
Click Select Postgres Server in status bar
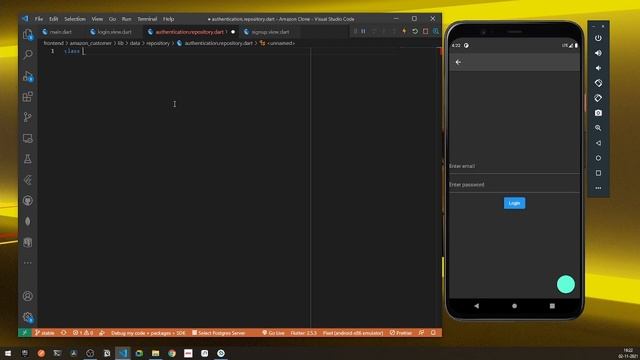219,333
